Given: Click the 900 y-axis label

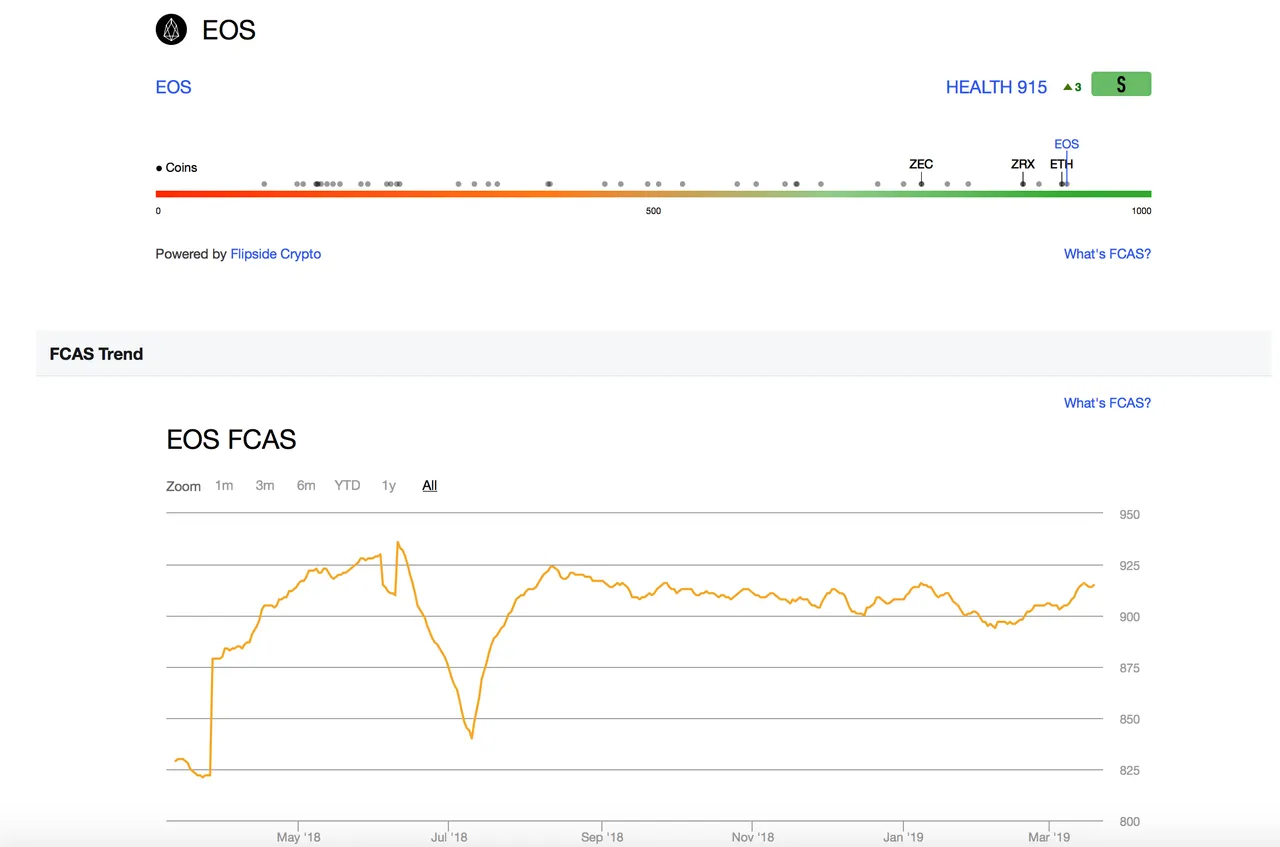Looking at the screenshot, I should tap(1129, 617).
